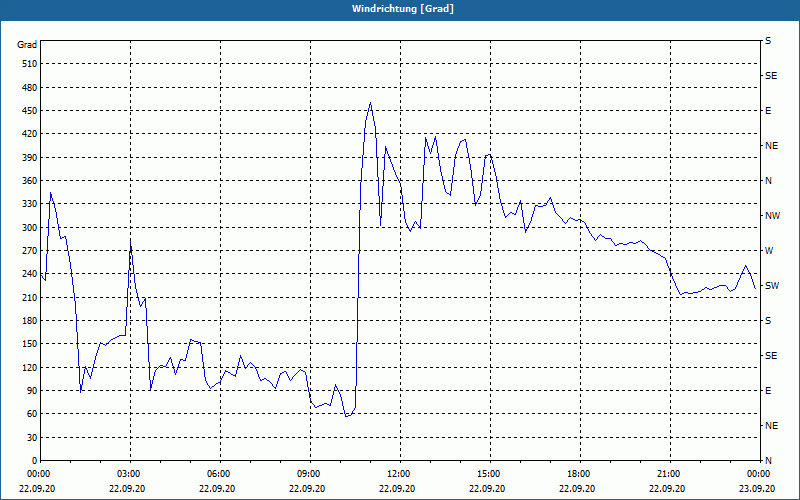The height and width of the screenshot is (500, 800).
Task: Click the 210 left axis label
Action: [30, 297]
